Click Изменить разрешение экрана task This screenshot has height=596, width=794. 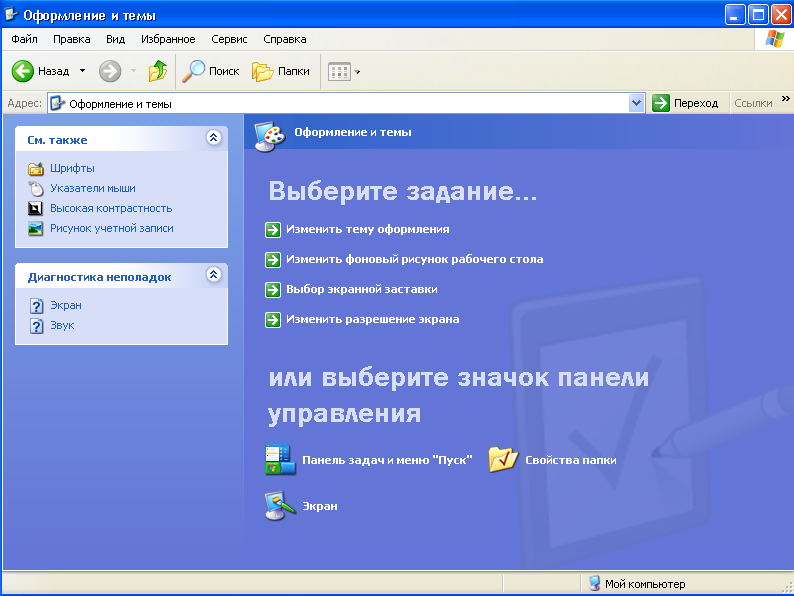point(373,319)
